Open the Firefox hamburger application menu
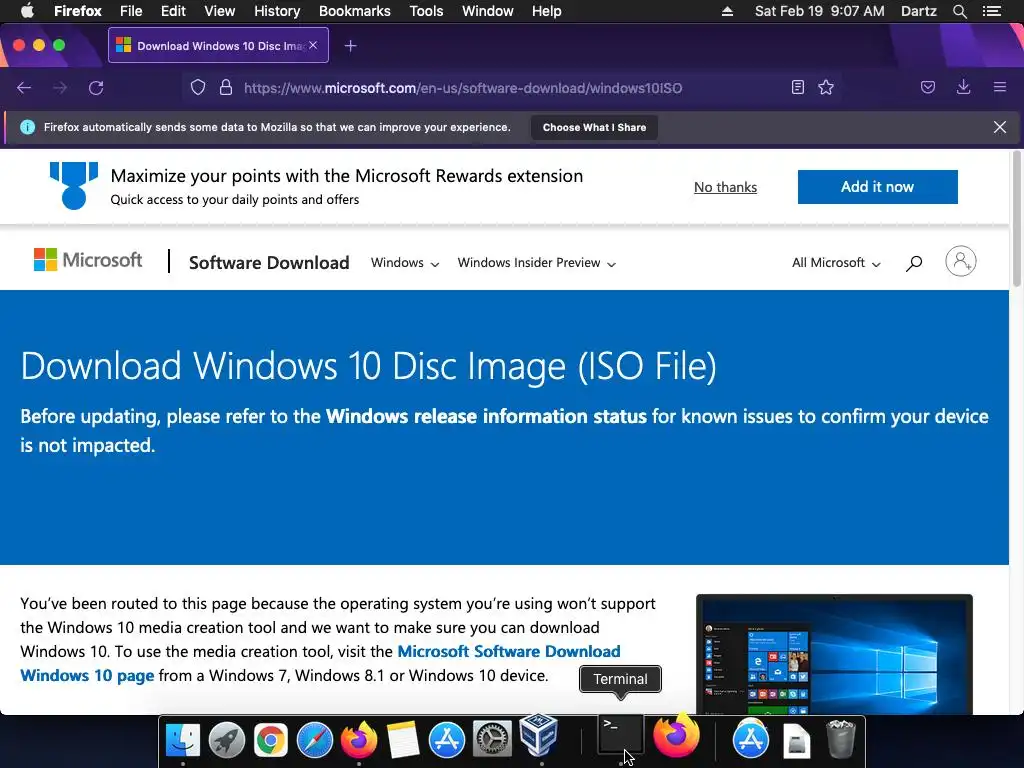 click(1000, 88)
